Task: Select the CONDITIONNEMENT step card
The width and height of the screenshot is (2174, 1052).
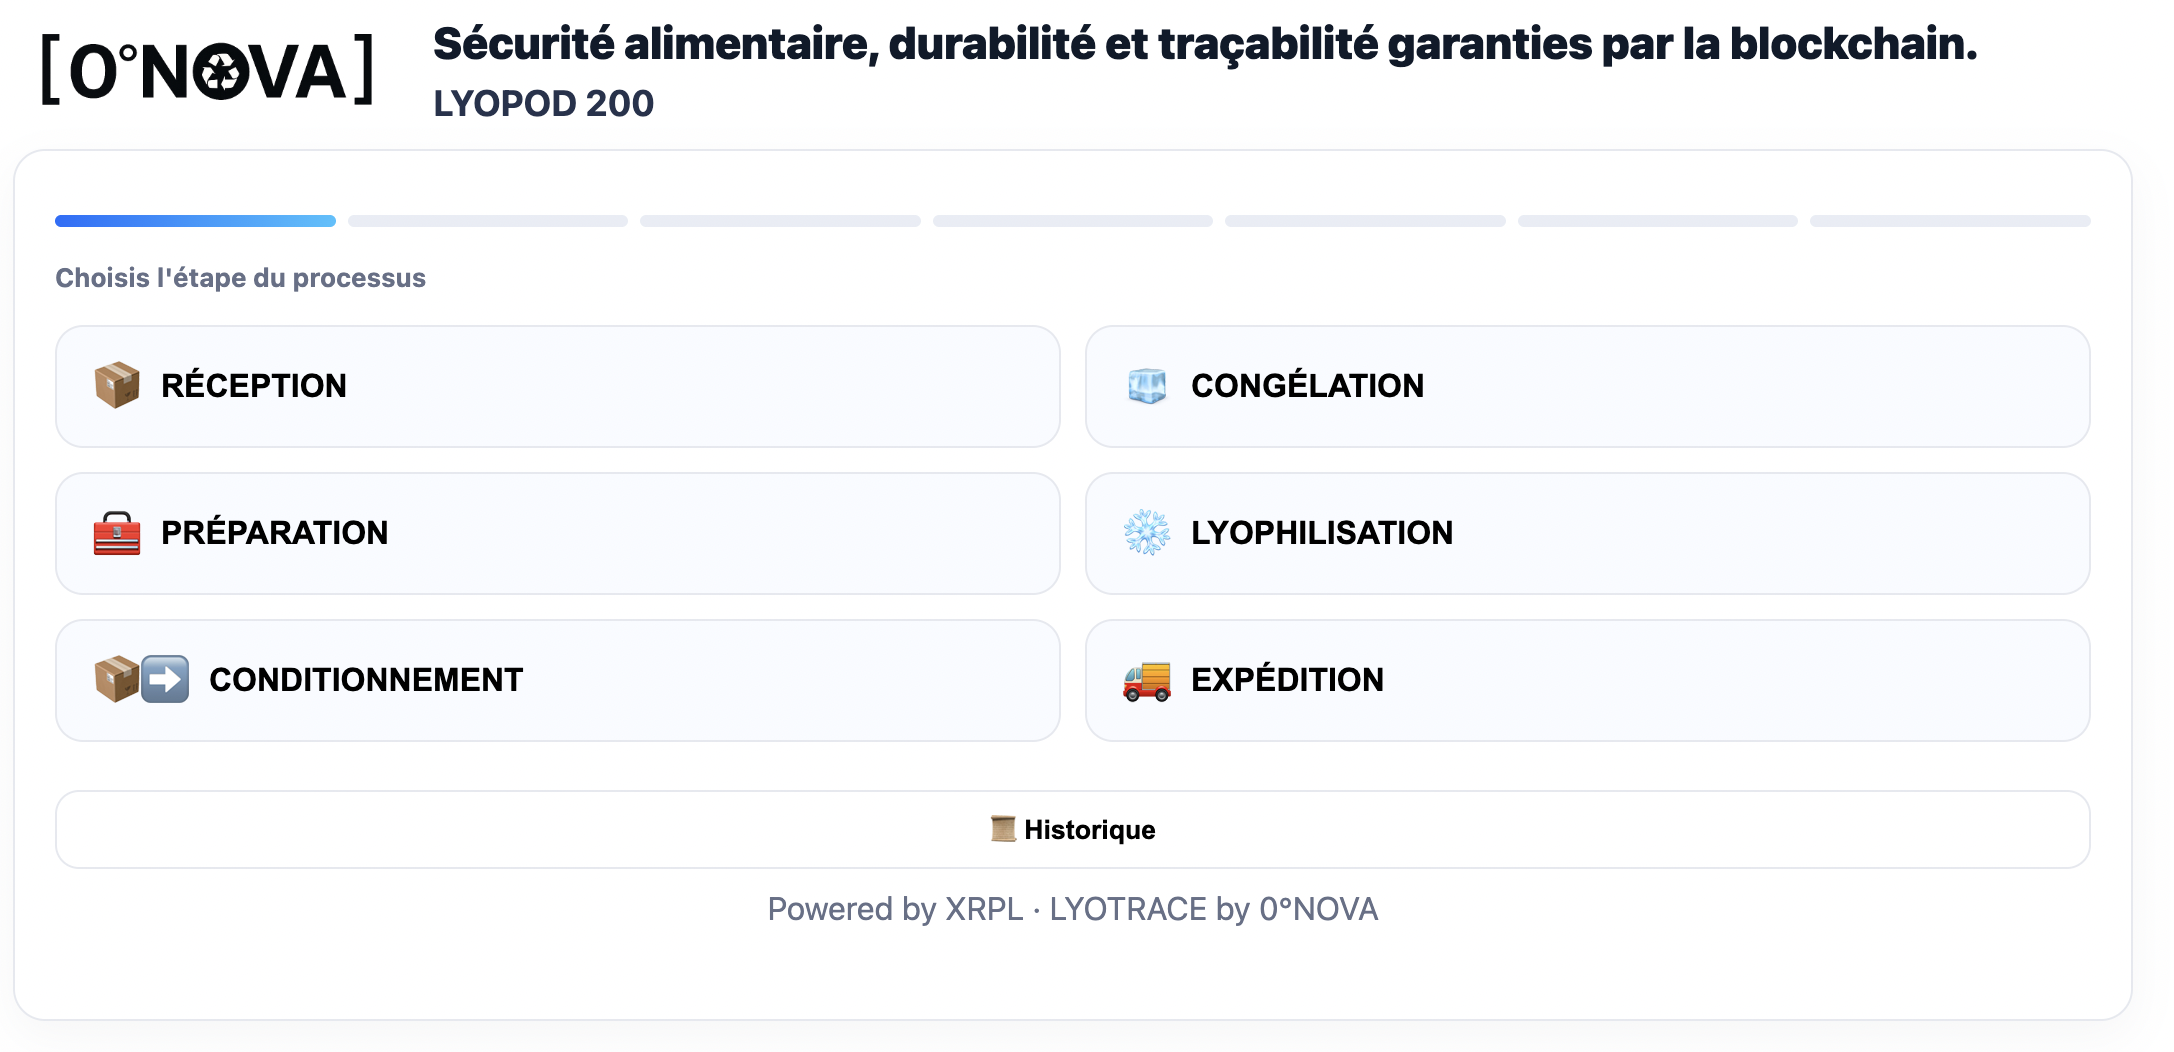Action: pyautogui.click(x=557, y=680)
